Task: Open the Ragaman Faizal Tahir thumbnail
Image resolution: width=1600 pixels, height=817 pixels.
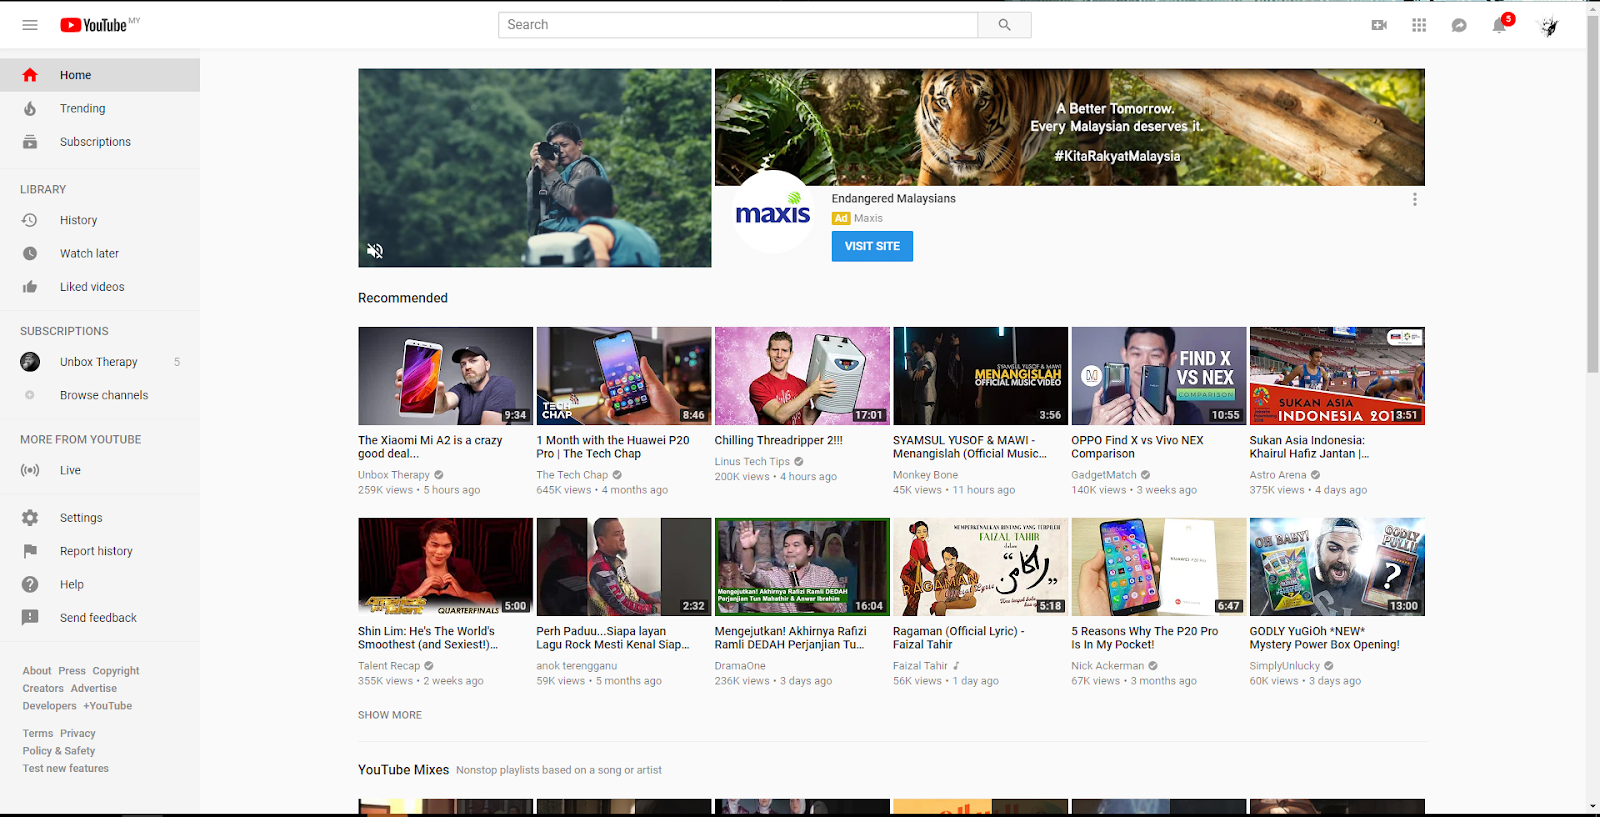Action: tap(980, 567)
